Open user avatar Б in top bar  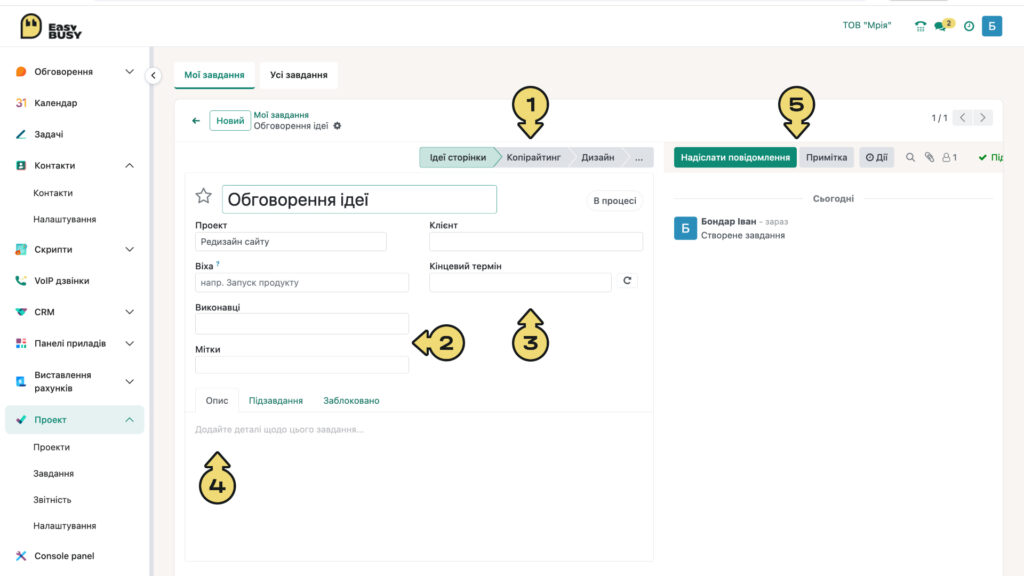[x=991, y=26]
